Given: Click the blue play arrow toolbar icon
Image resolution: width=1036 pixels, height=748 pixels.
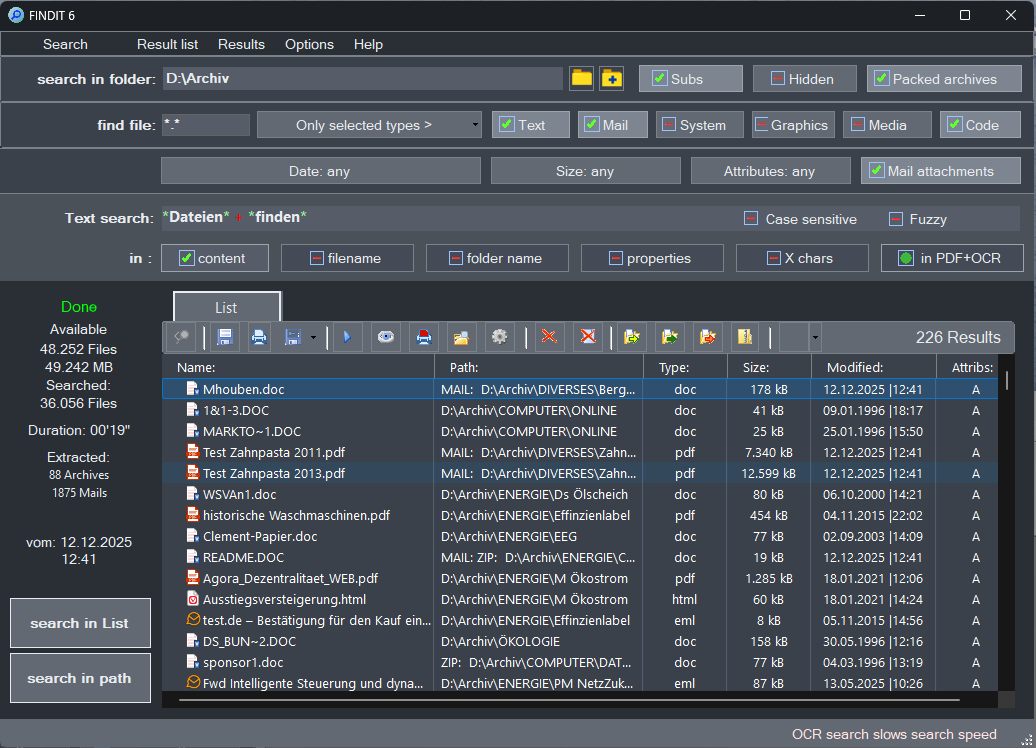Looking at the screenshot, I should [347, 337].
